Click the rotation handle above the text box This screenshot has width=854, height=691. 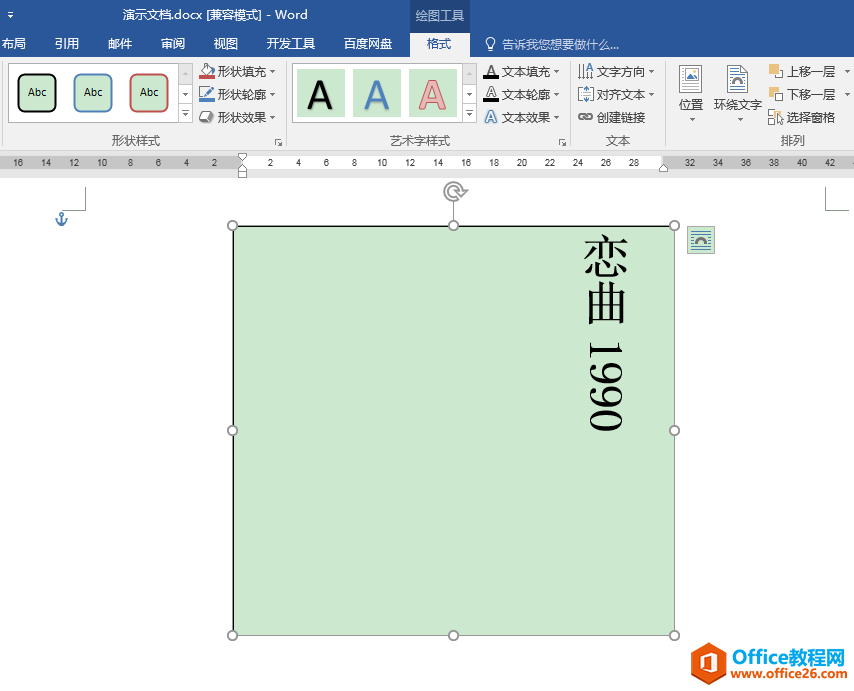click(x=455, y=192)
